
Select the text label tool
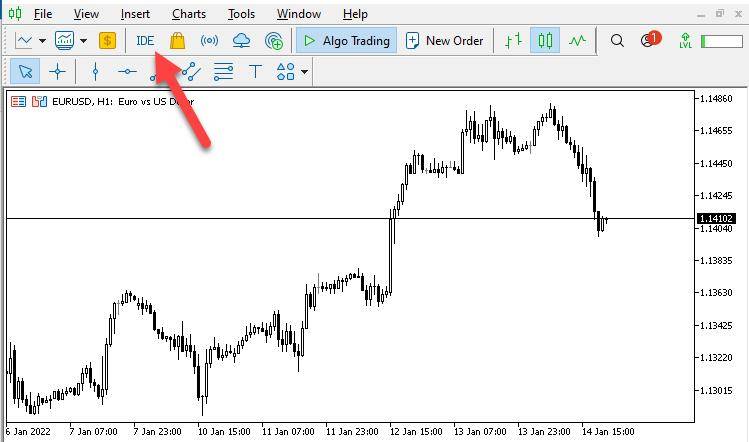click(x=256, y=72)
